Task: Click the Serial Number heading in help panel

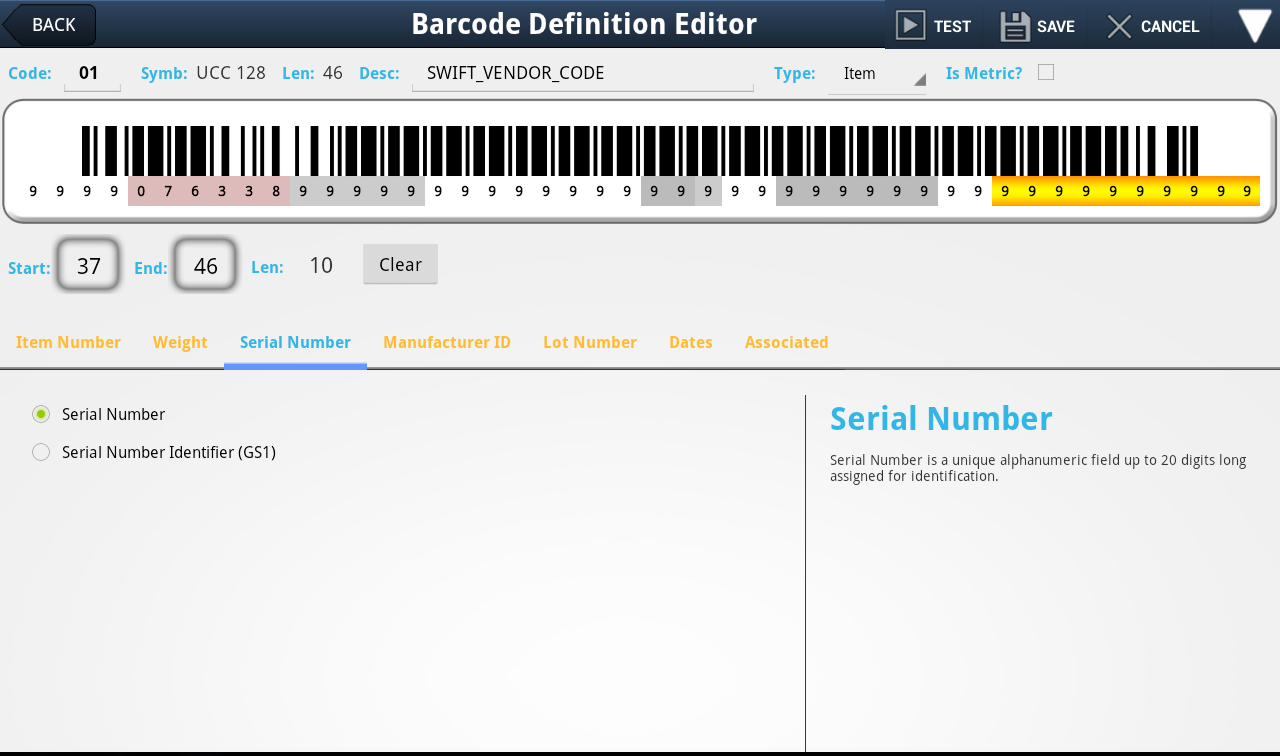Action: tap(941, 419)
